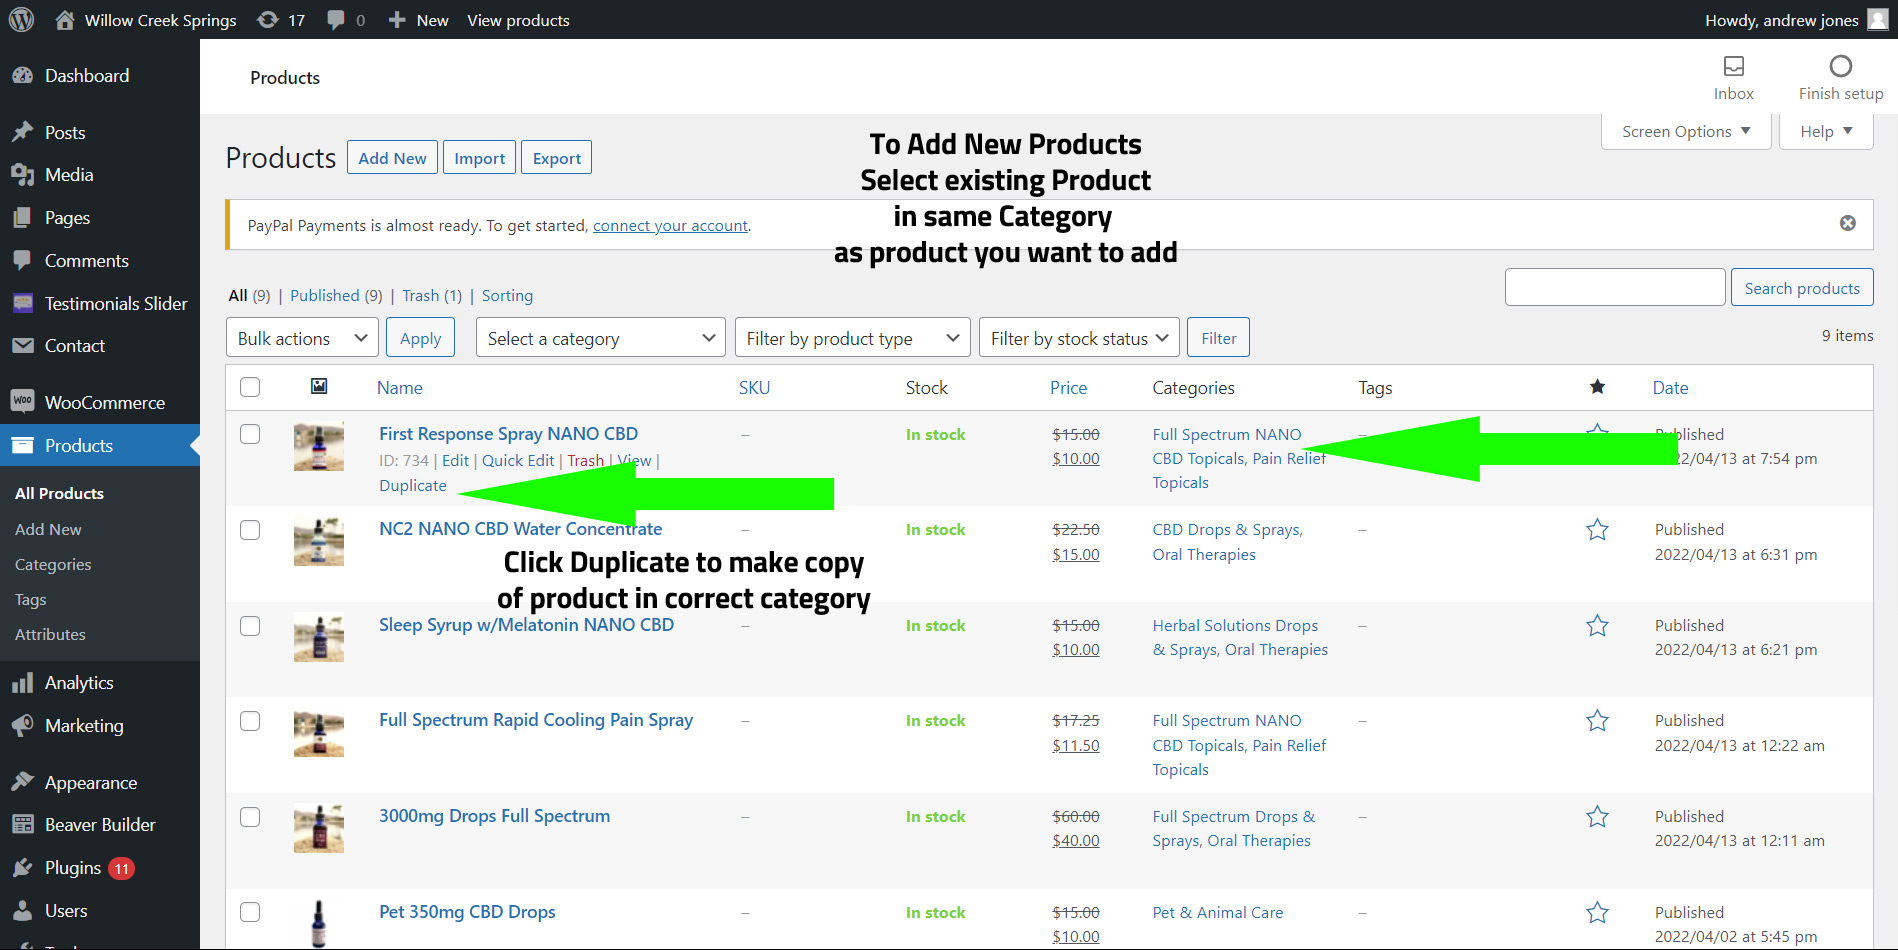Expand the Select a category dropdown
1898x950 pixels.
click(600, 338)
